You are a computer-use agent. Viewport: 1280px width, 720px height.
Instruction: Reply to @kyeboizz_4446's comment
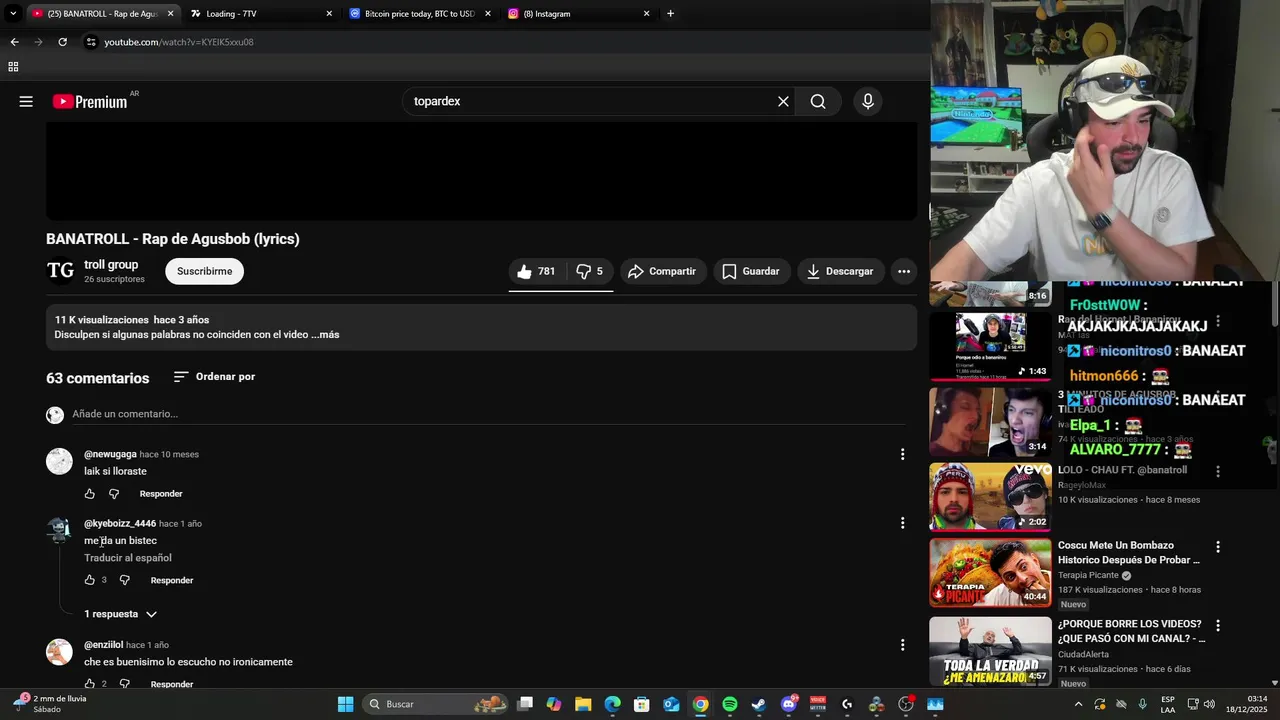(x=172, y=580)
